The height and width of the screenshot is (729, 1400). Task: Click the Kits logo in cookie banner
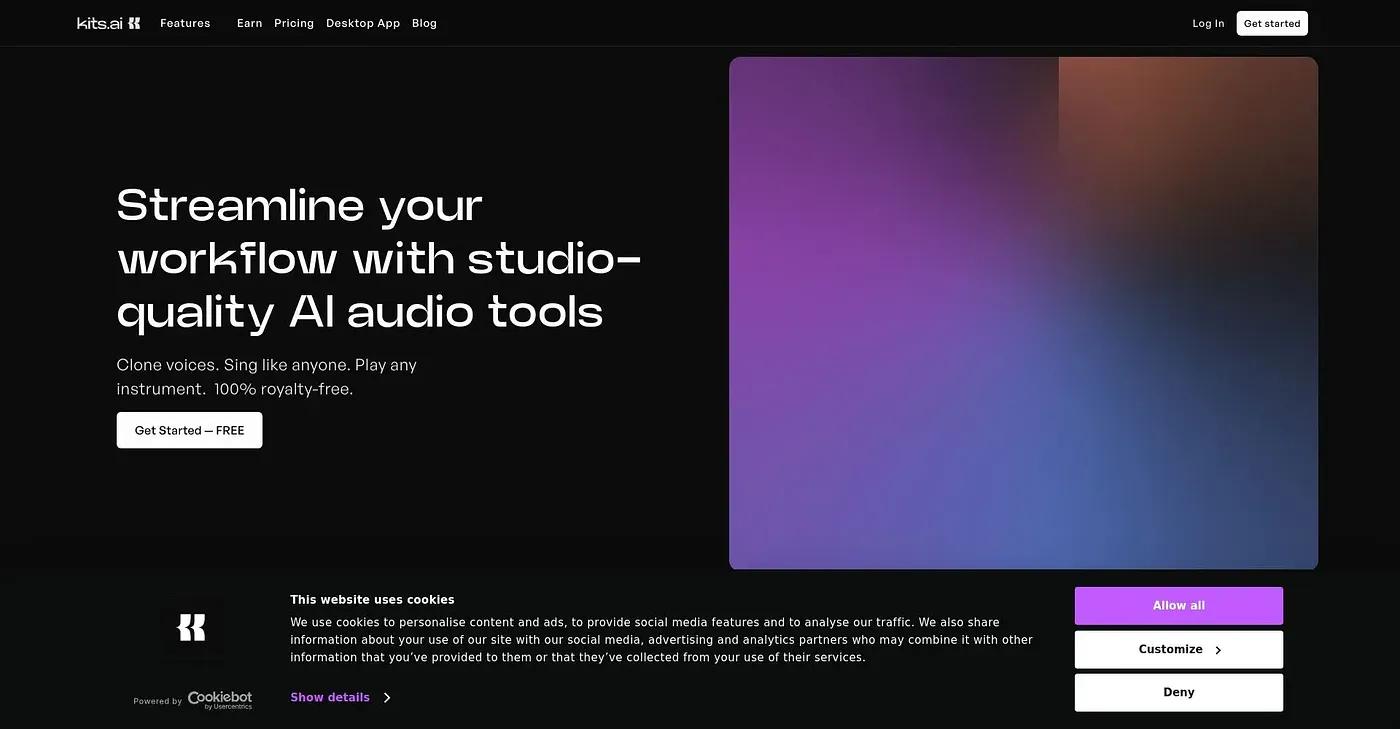click(191, 627)
